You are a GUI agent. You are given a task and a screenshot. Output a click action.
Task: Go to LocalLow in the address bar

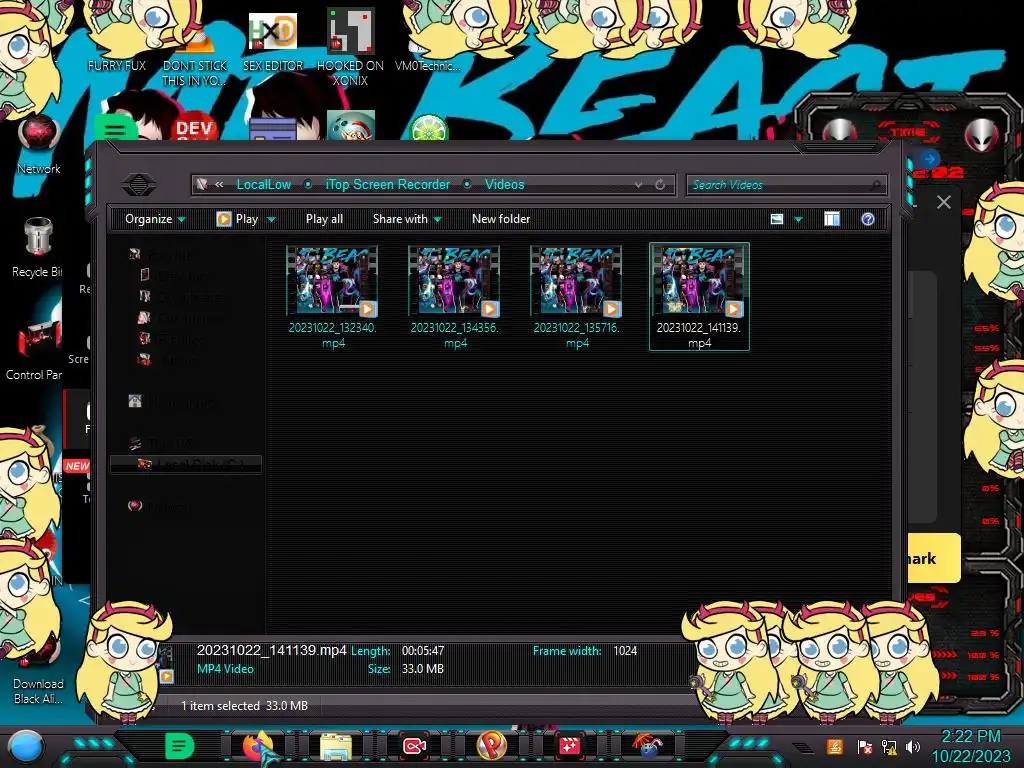[263, 184]
